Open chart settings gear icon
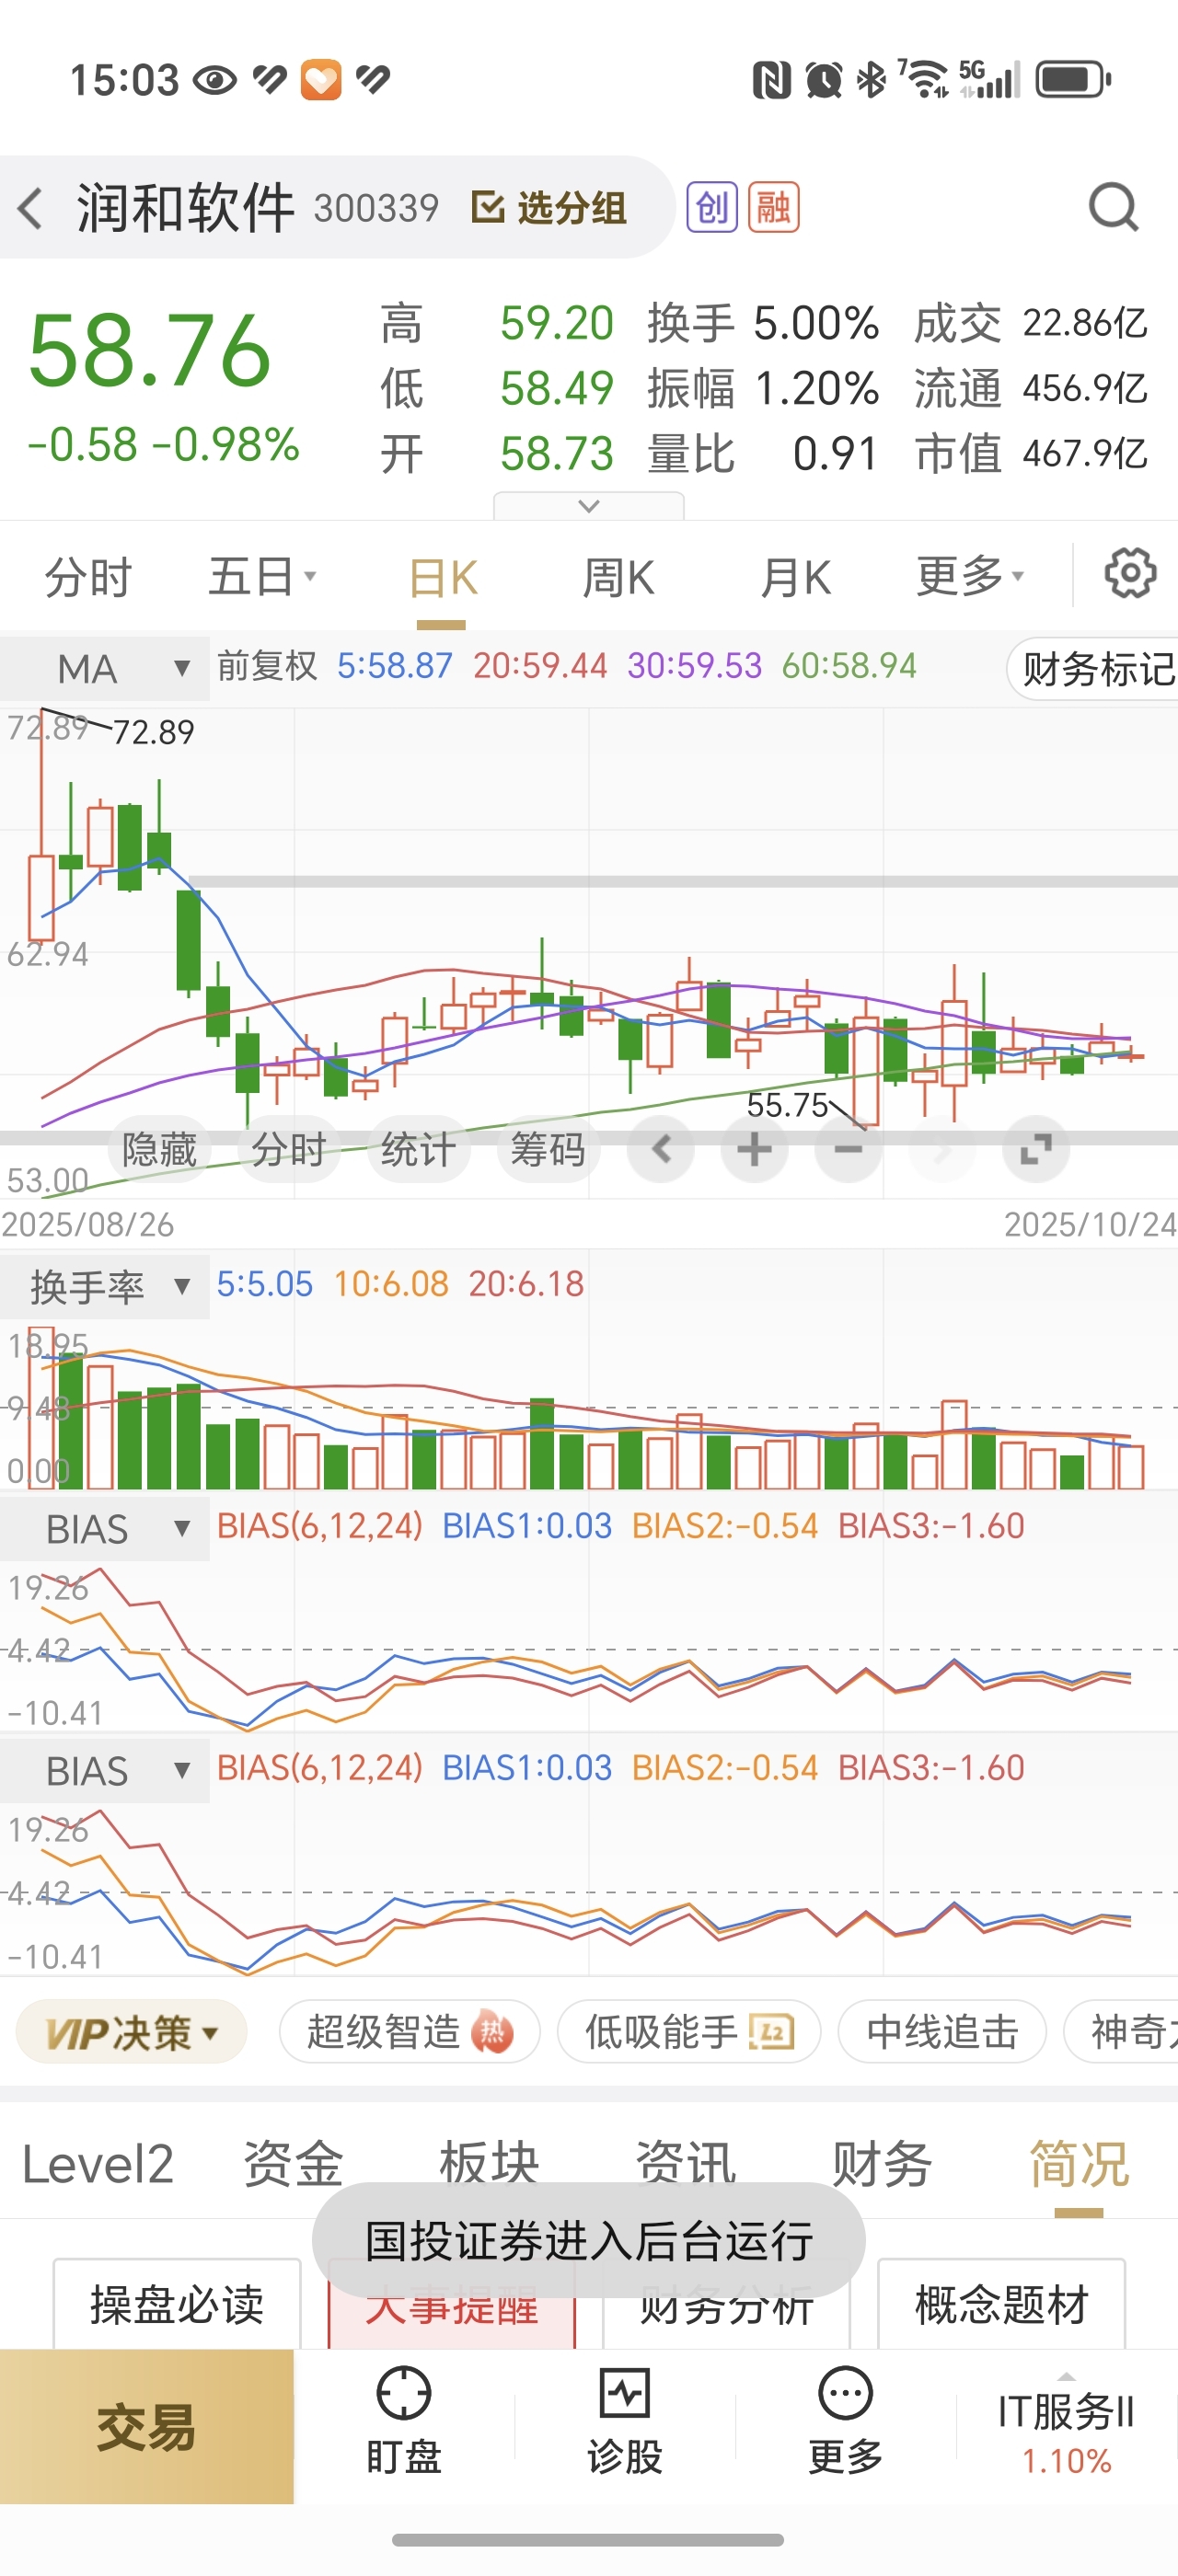Screen dimensions: 1178x2576 click(x=1130, y=573)
